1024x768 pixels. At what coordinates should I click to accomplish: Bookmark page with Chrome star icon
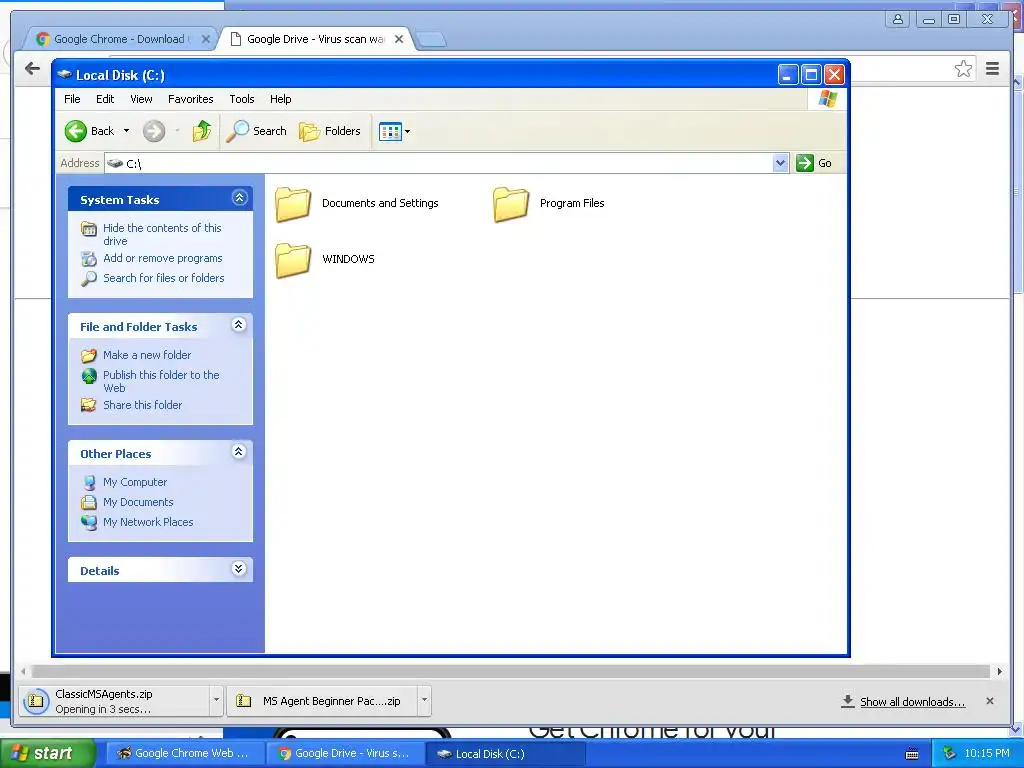(963, 69)
